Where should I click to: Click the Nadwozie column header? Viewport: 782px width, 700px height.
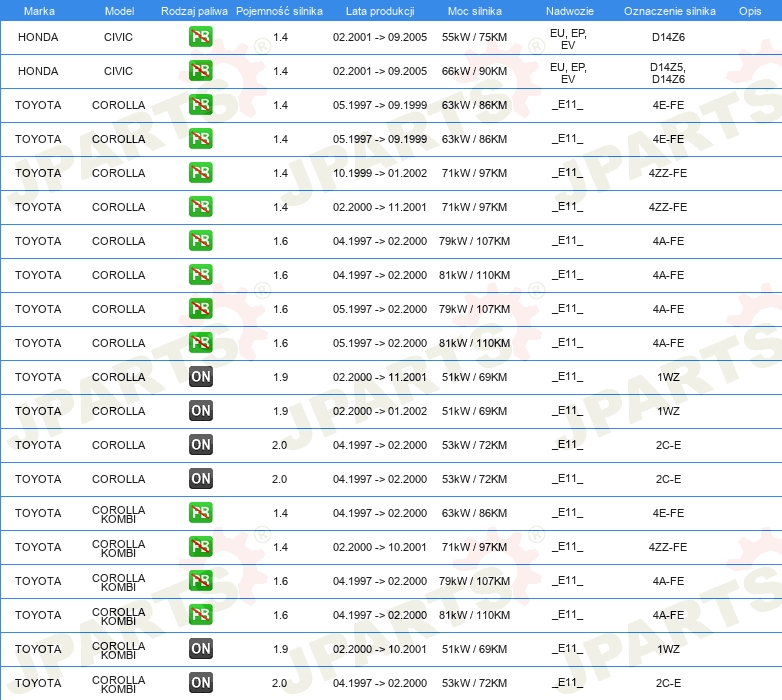click(570, 11)
